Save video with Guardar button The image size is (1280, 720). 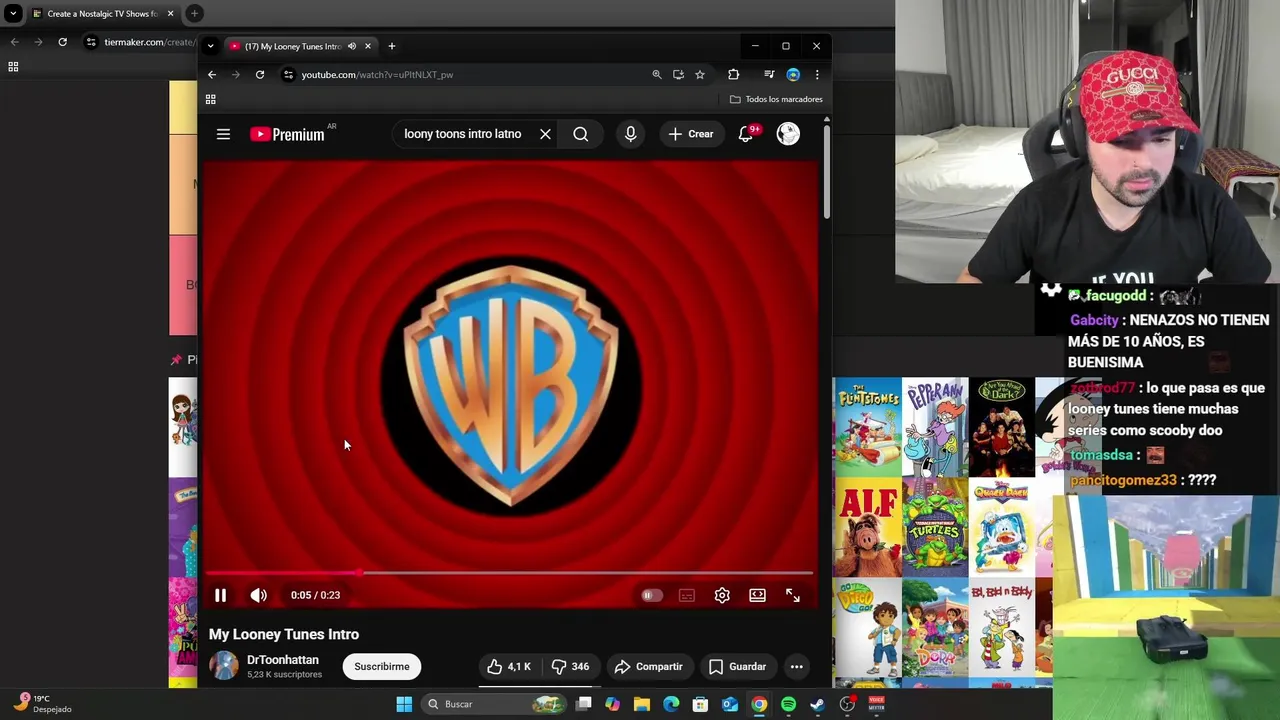click(737, 666)
